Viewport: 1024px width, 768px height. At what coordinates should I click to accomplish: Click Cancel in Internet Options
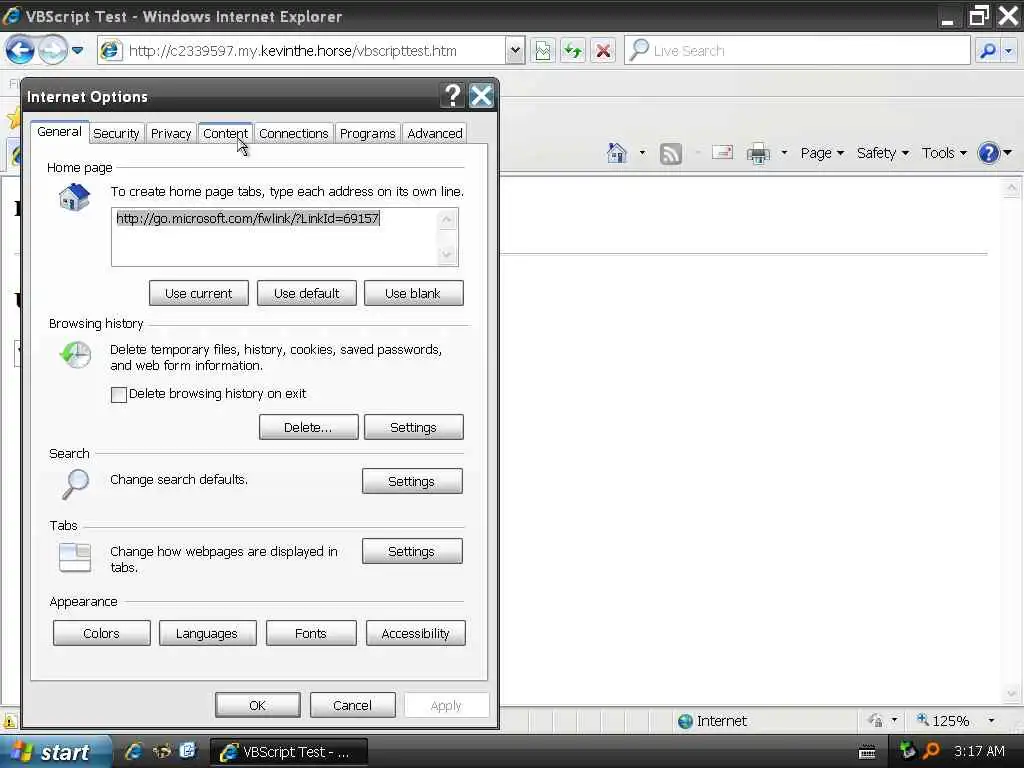point(352,705)
